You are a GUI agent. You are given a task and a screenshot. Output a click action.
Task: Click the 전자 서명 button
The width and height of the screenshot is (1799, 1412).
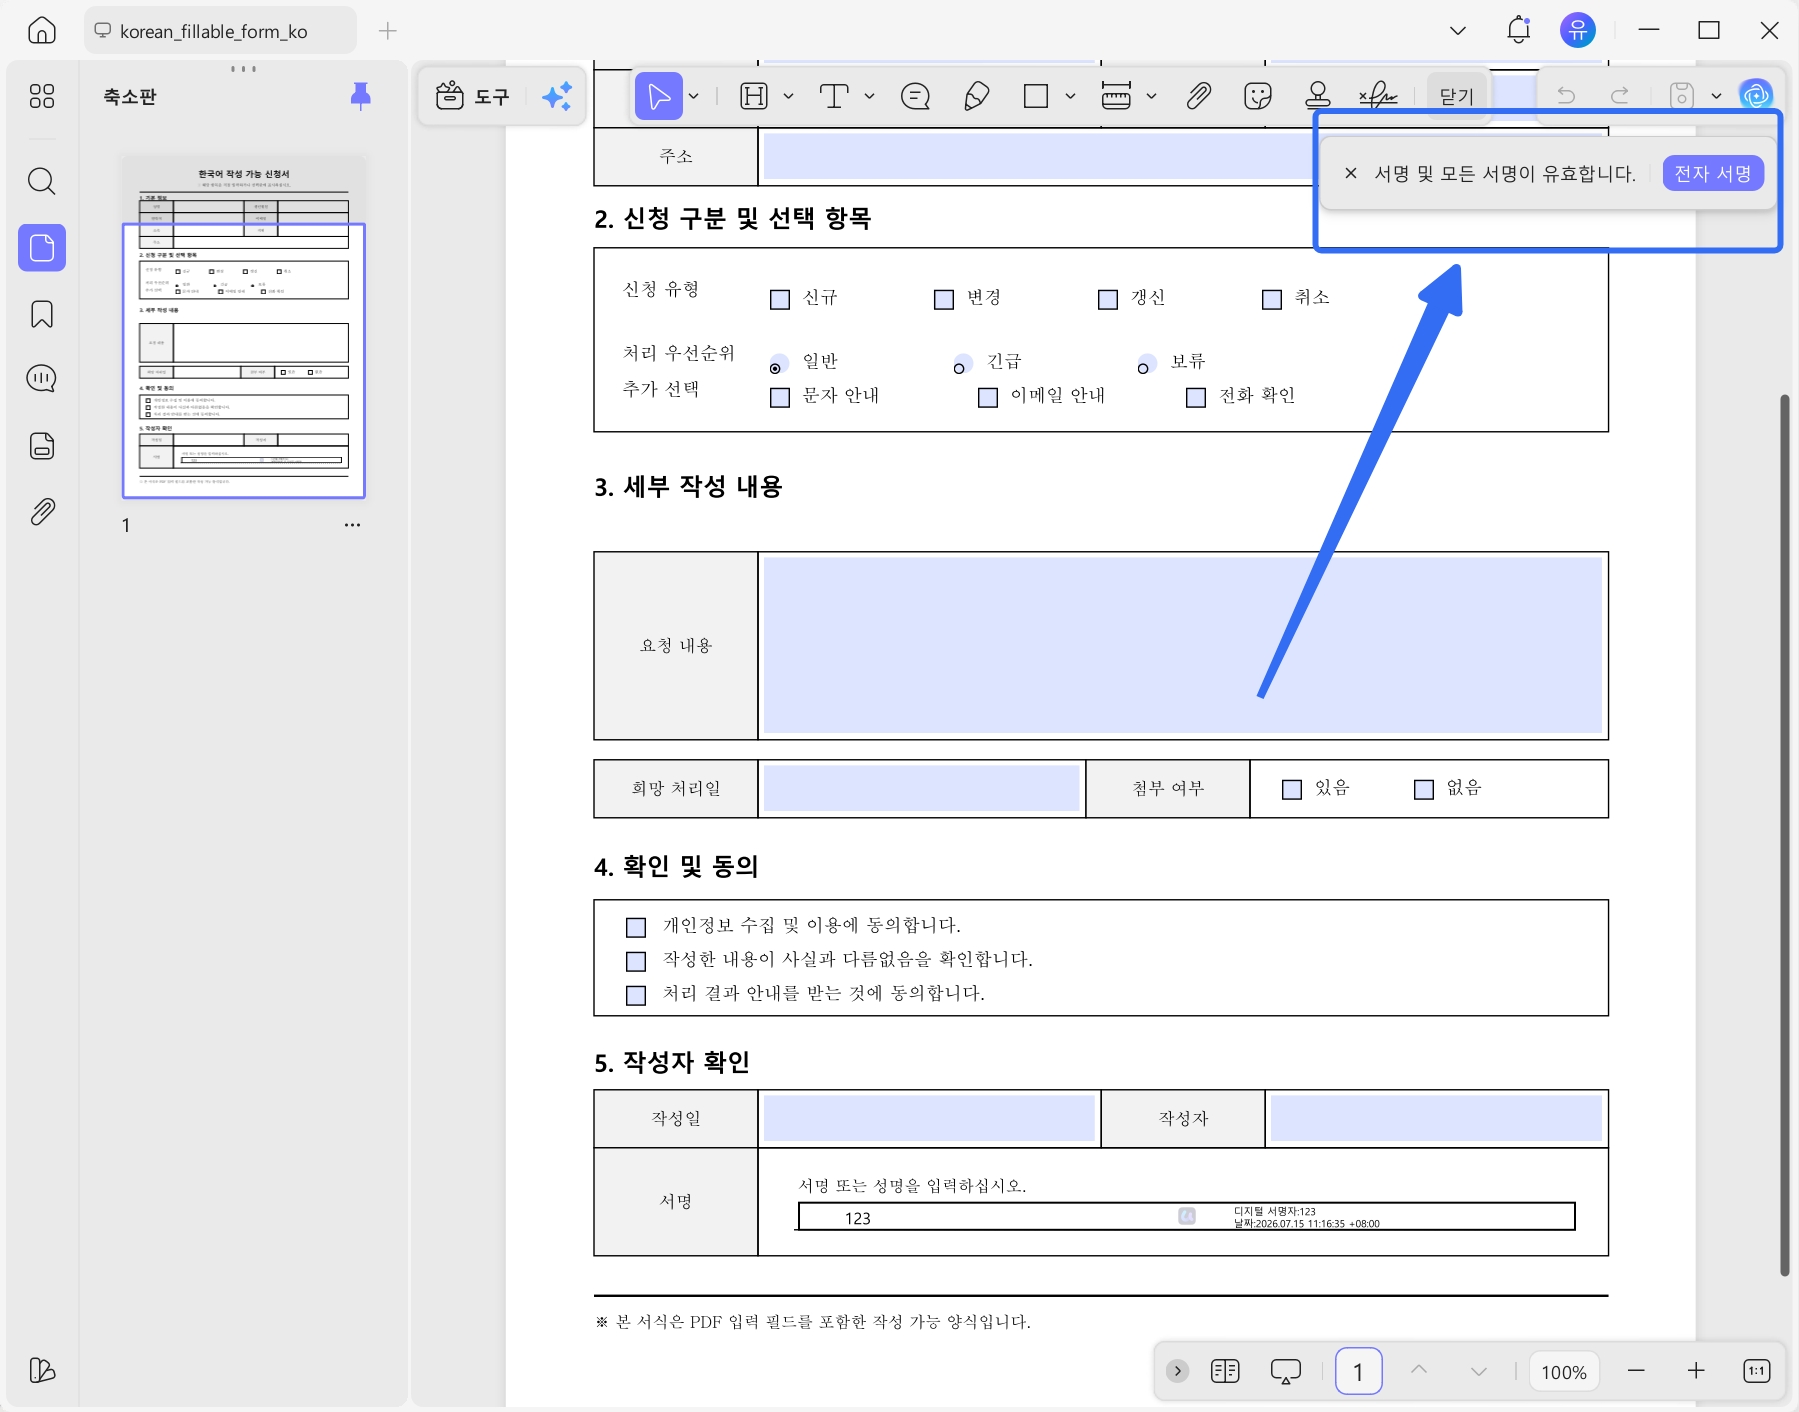tap(1713, 173)
